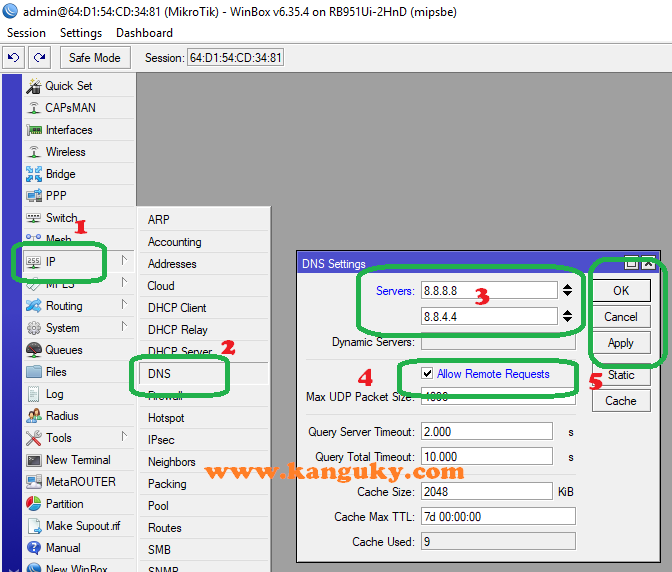This screenshot has width=672, height=572.
Task: Select SMB from the IP submenu
Action: [x=204, y=550]
